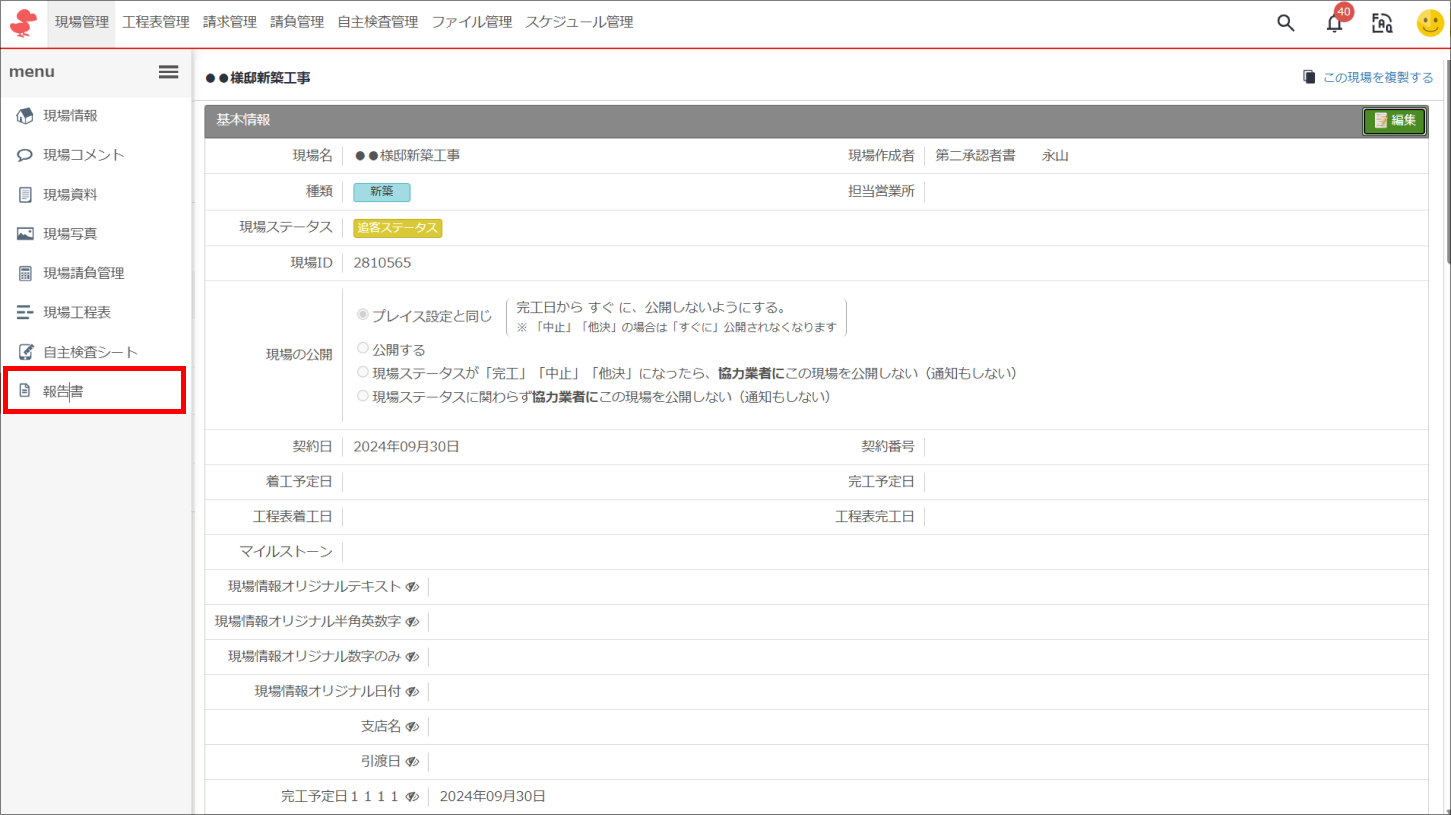Image resolution: width=1451 pixels, height=815 pixels.
Task: Click the yellow 追客ステータス status tag
Action: 398,228
